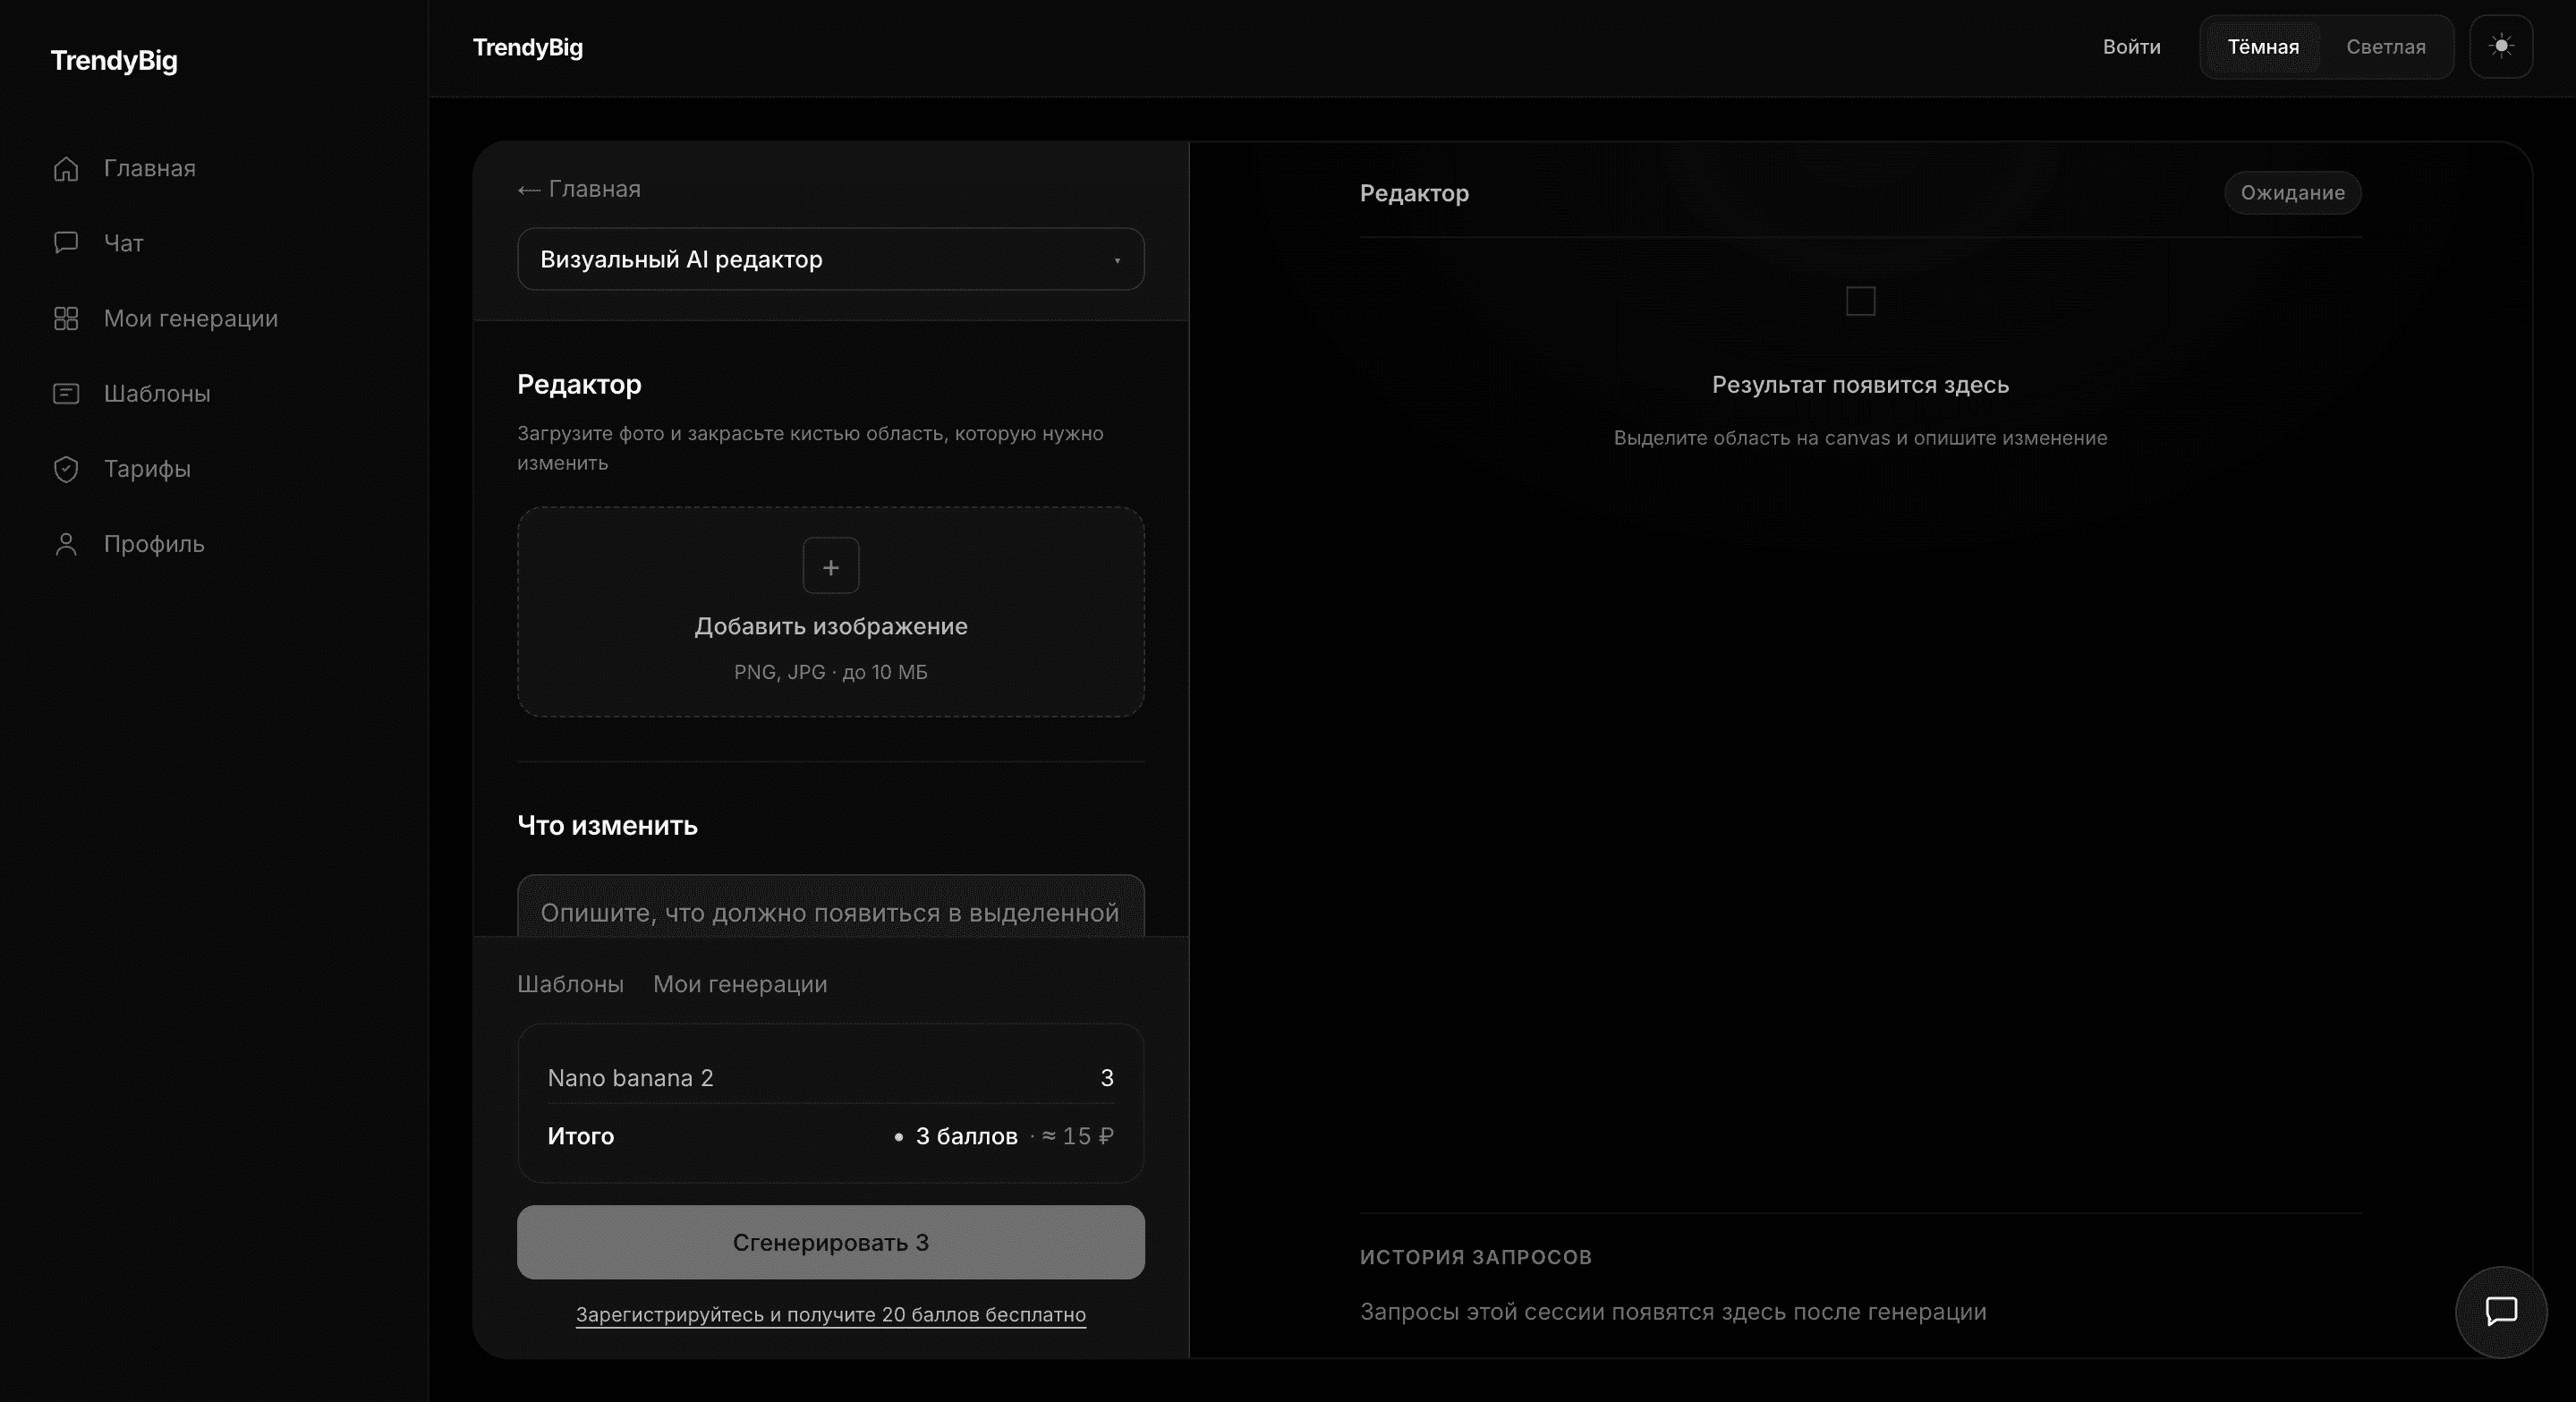Click the chat bubble icon beside Чат
Screen dimensions: 2576x1402
click(x=66, y=243)
